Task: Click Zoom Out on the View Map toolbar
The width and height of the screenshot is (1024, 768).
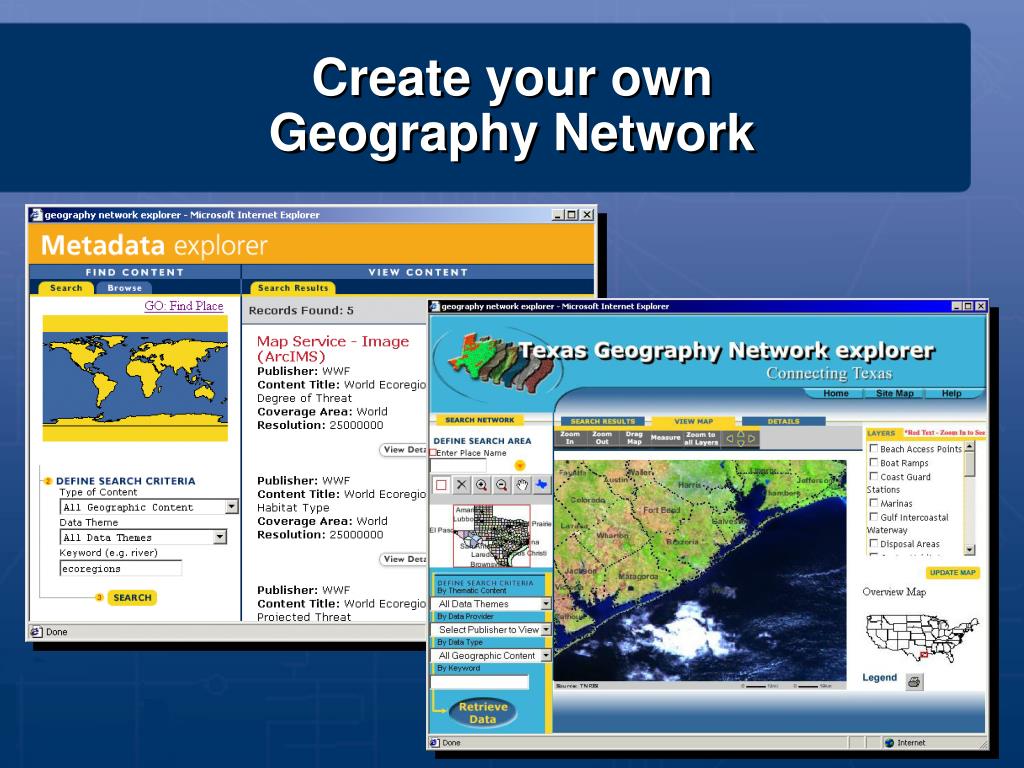Action: pos(601,438)
